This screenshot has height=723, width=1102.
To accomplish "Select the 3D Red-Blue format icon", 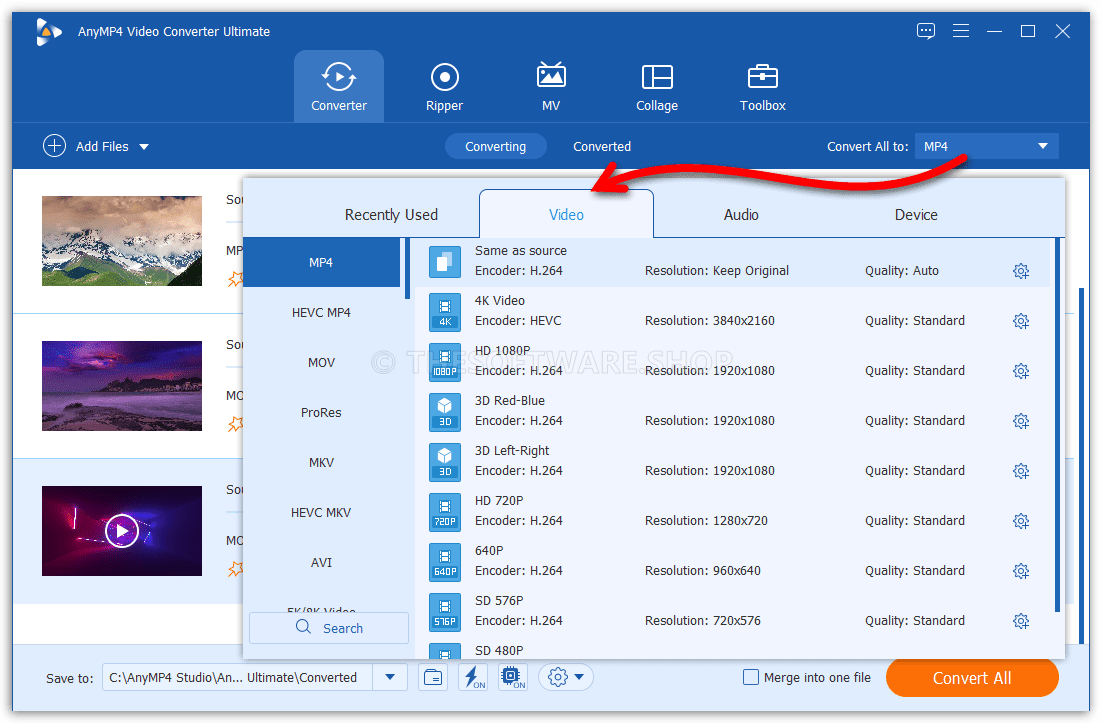I will (x=445, y=412).
